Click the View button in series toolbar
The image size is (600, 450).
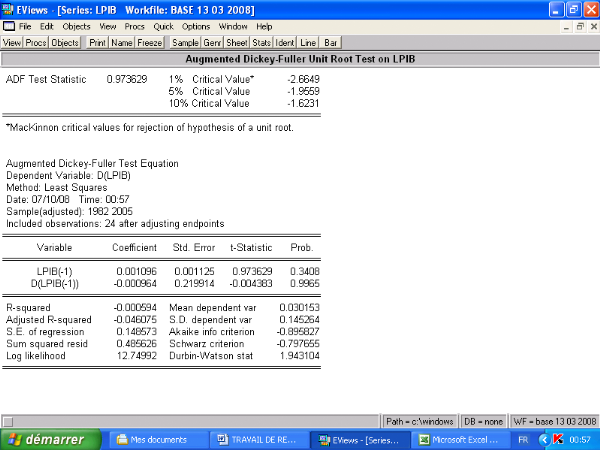12,42
